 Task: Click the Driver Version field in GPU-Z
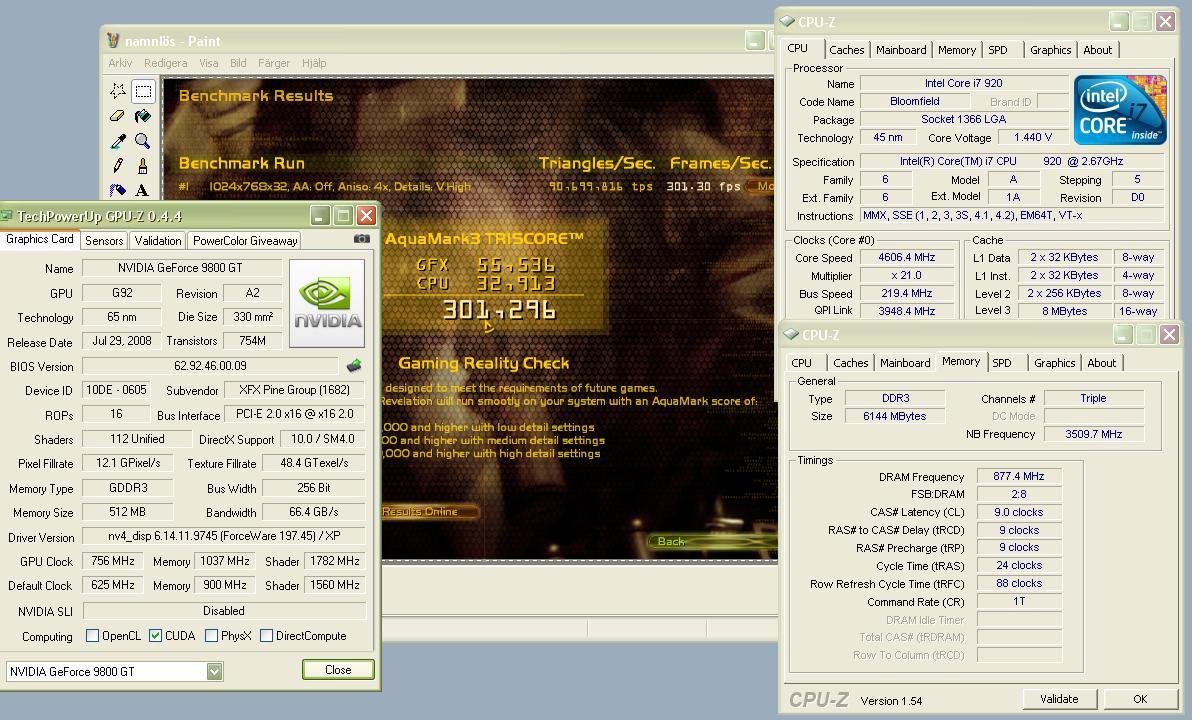click(224, 536)
